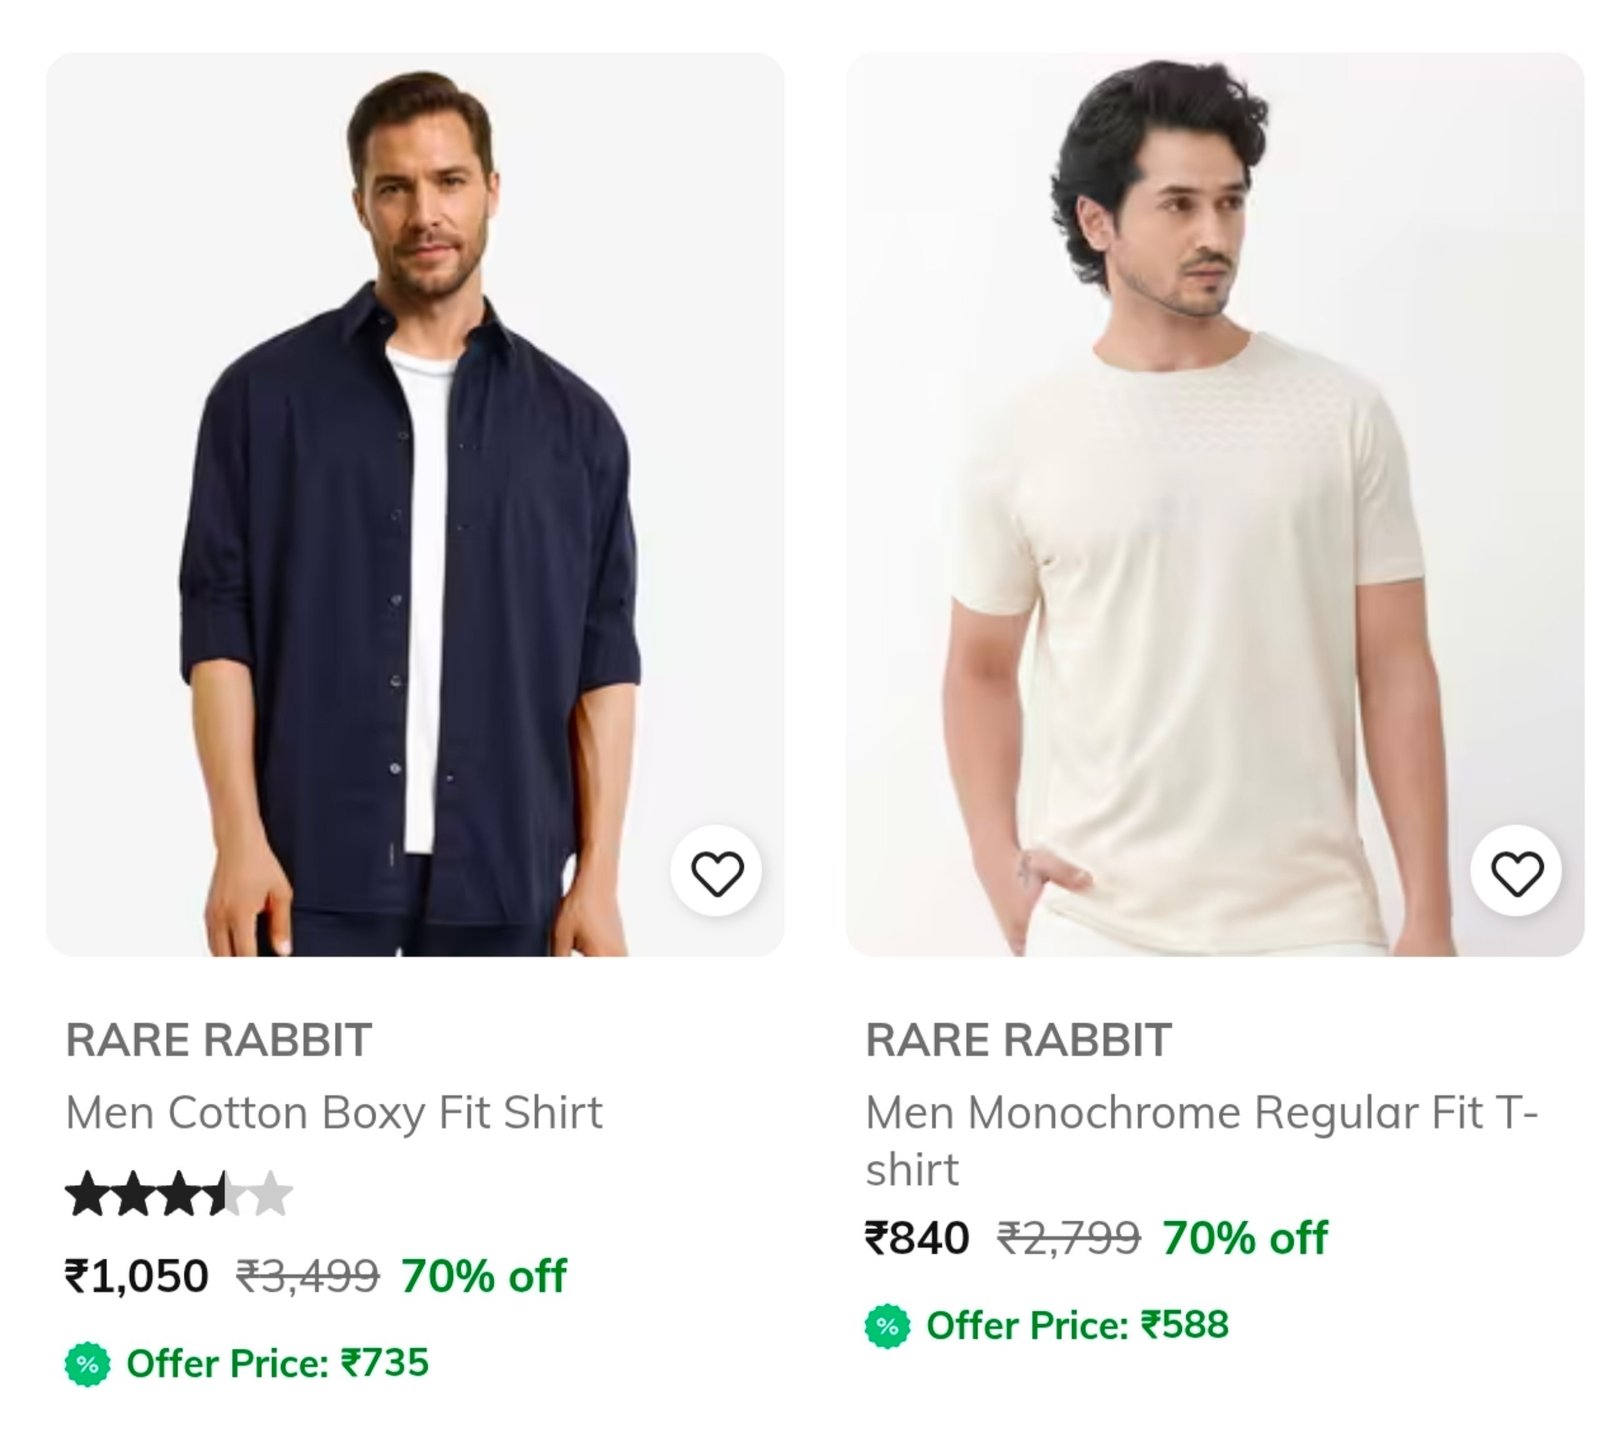Click struck-through ₹3,499 original price
The height and width of the screenshot is (1431, 1600).
pos(308,1276)
